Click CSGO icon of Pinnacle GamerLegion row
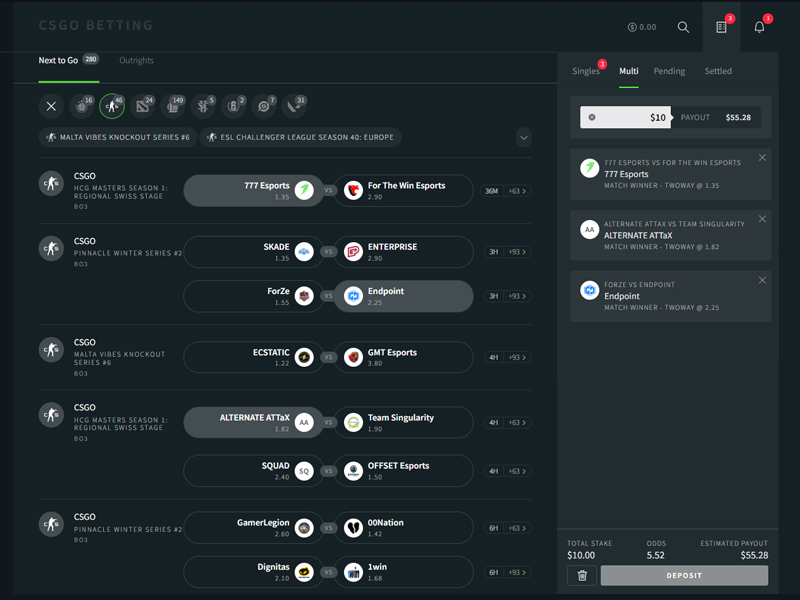The height and width of the screenshot is (600, 800). [x=51, y=524]
